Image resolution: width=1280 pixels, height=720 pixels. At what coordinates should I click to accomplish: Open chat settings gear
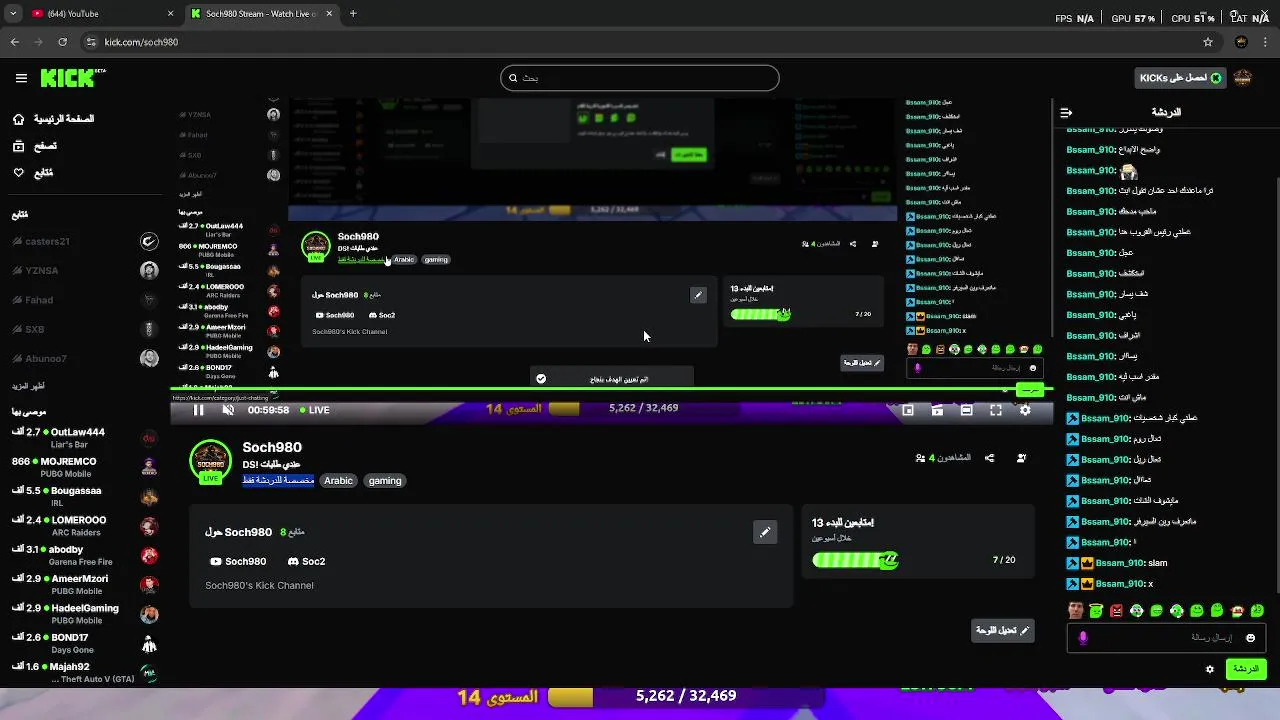1210,669
